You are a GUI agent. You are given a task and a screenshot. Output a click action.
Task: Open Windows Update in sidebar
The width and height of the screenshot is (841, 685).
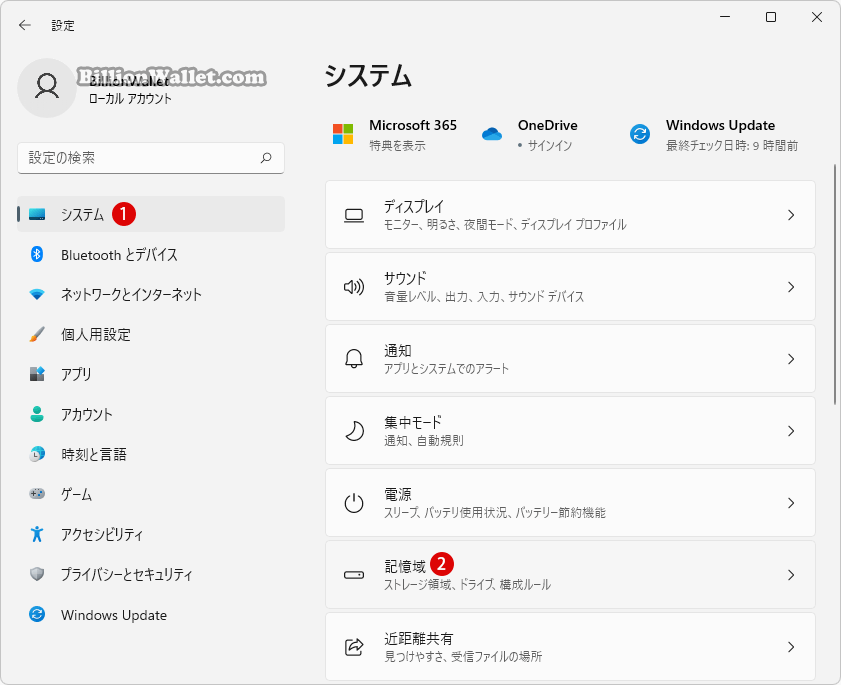(151, 614)
